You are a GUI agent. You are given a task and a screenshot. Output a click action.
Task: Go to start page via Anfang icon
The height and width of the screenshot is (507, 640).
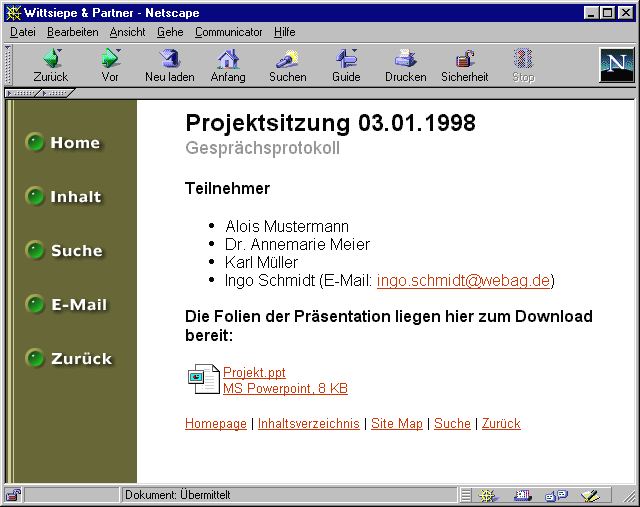pos(228,58)
